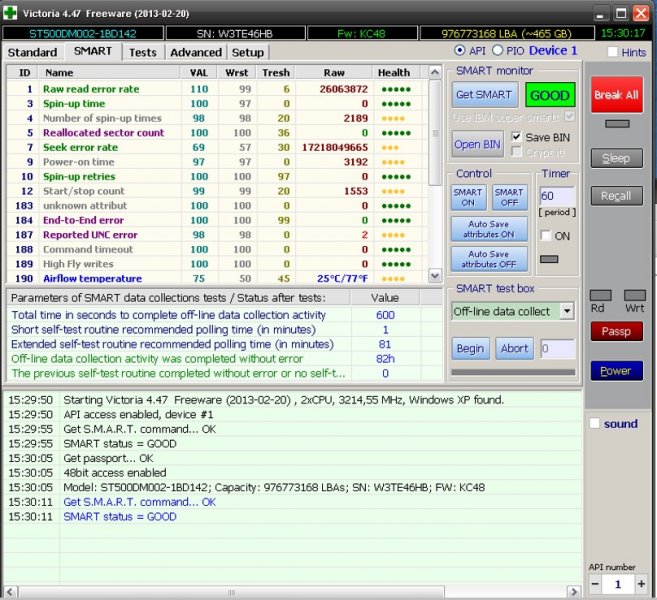This screenshot has width=657, height=600.
Task: Enable the Hints checkbox
Action: point(613,52)
